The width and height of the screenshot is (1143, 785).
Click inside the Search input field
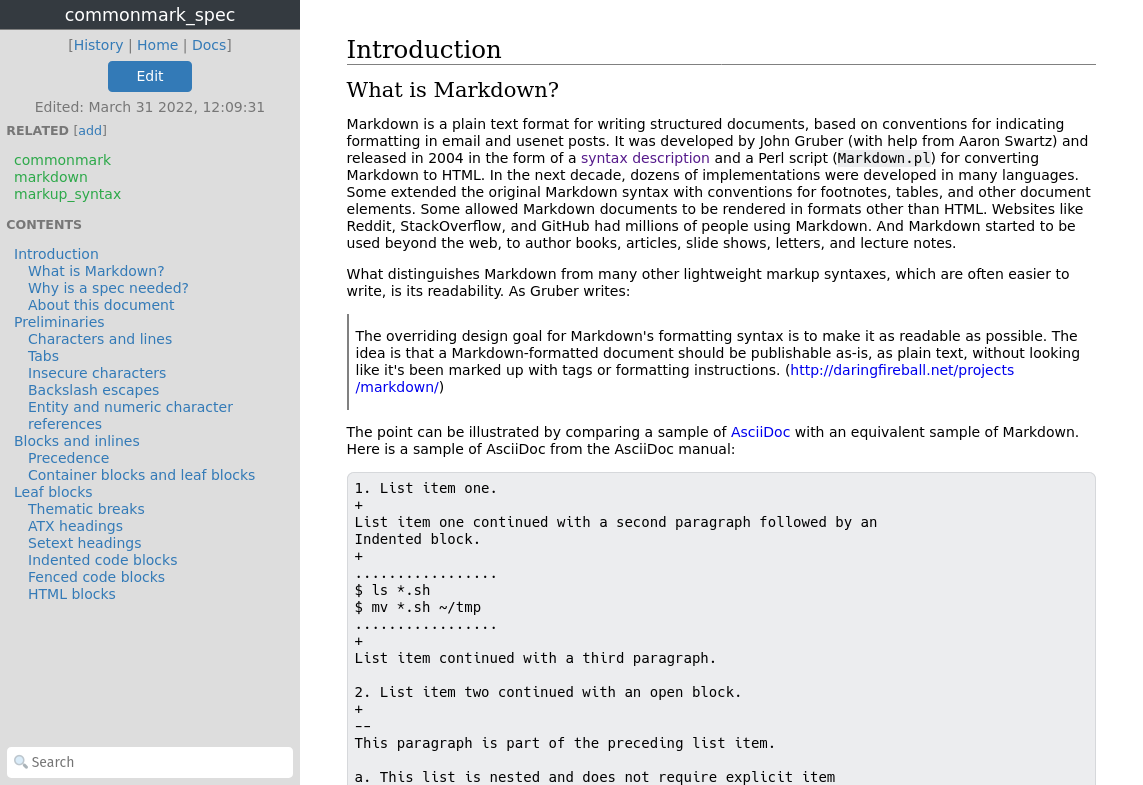pyautogui.click(x=149, y=762)
